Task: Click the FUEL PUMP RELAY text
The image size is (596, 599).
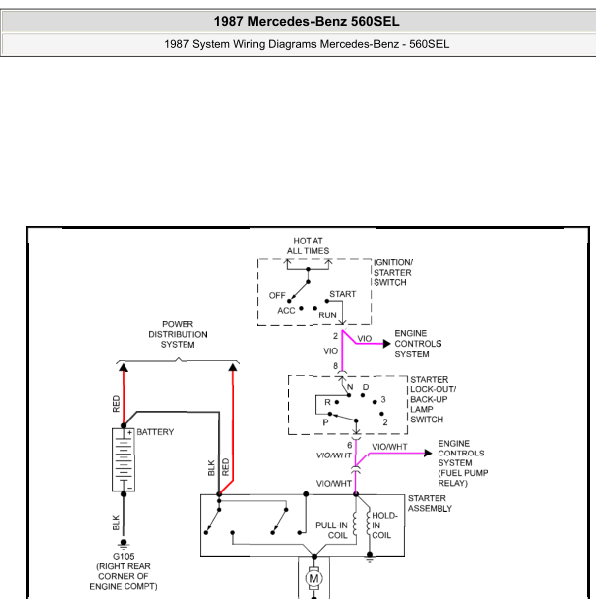Action: pos(463,478)
